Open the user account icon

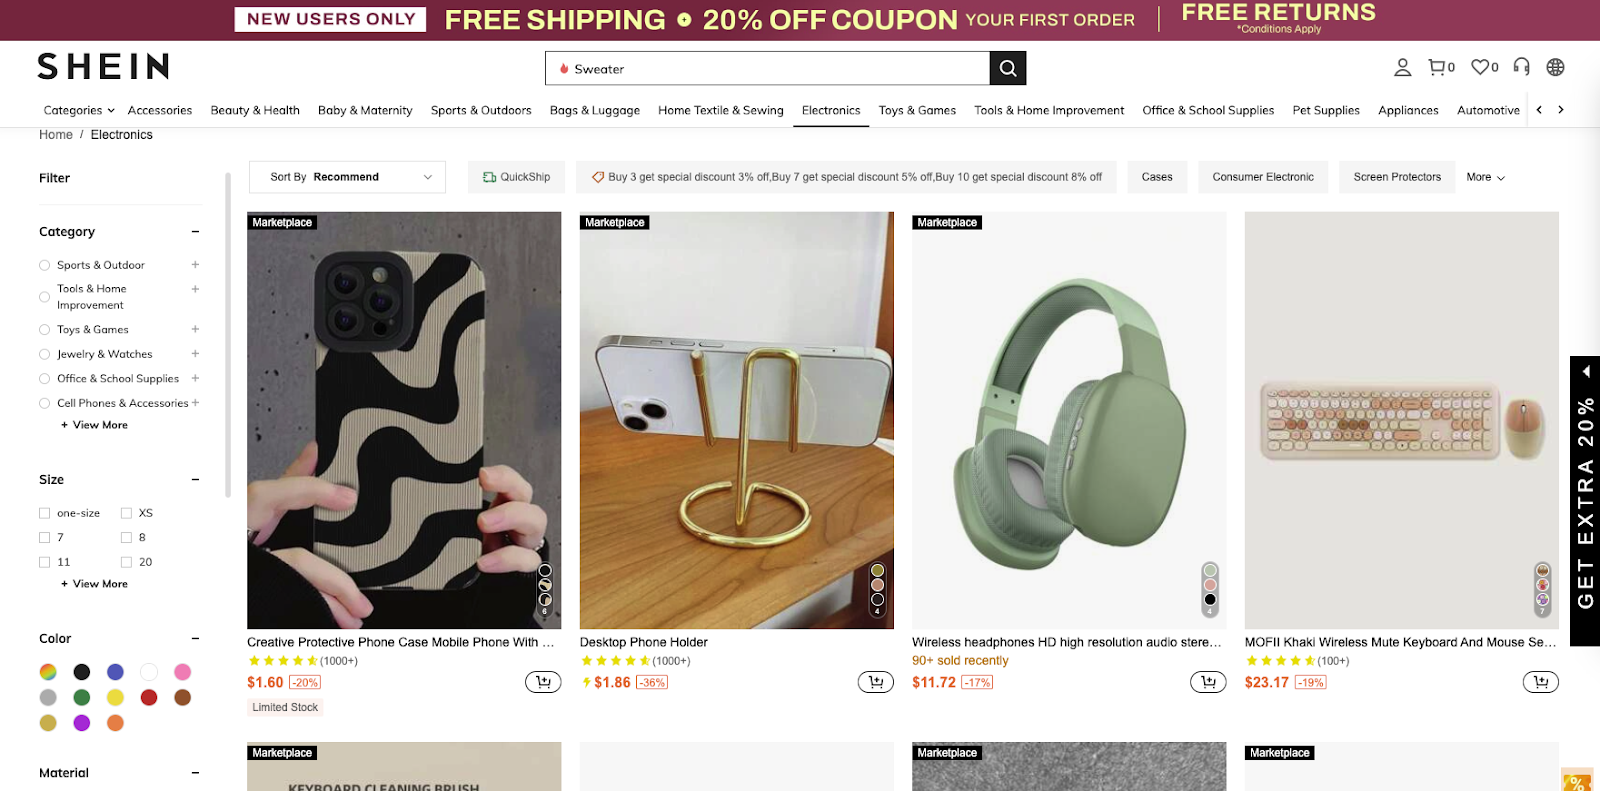click(1402, 67)
